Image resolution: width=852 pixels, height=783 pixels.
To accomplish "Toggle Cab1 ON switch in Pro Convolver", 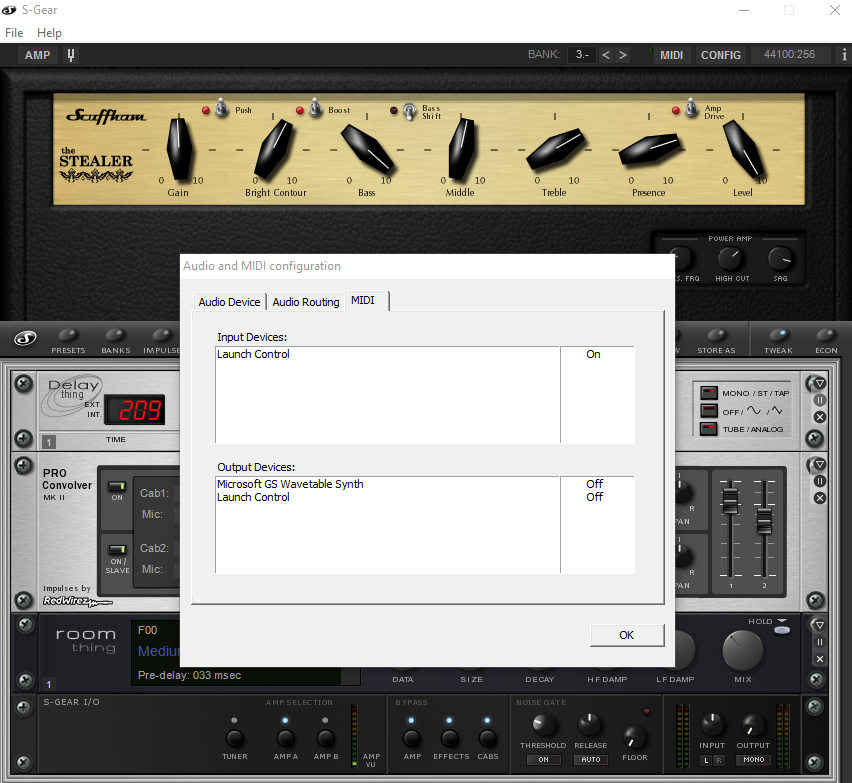I will click(x=117, y=486).
